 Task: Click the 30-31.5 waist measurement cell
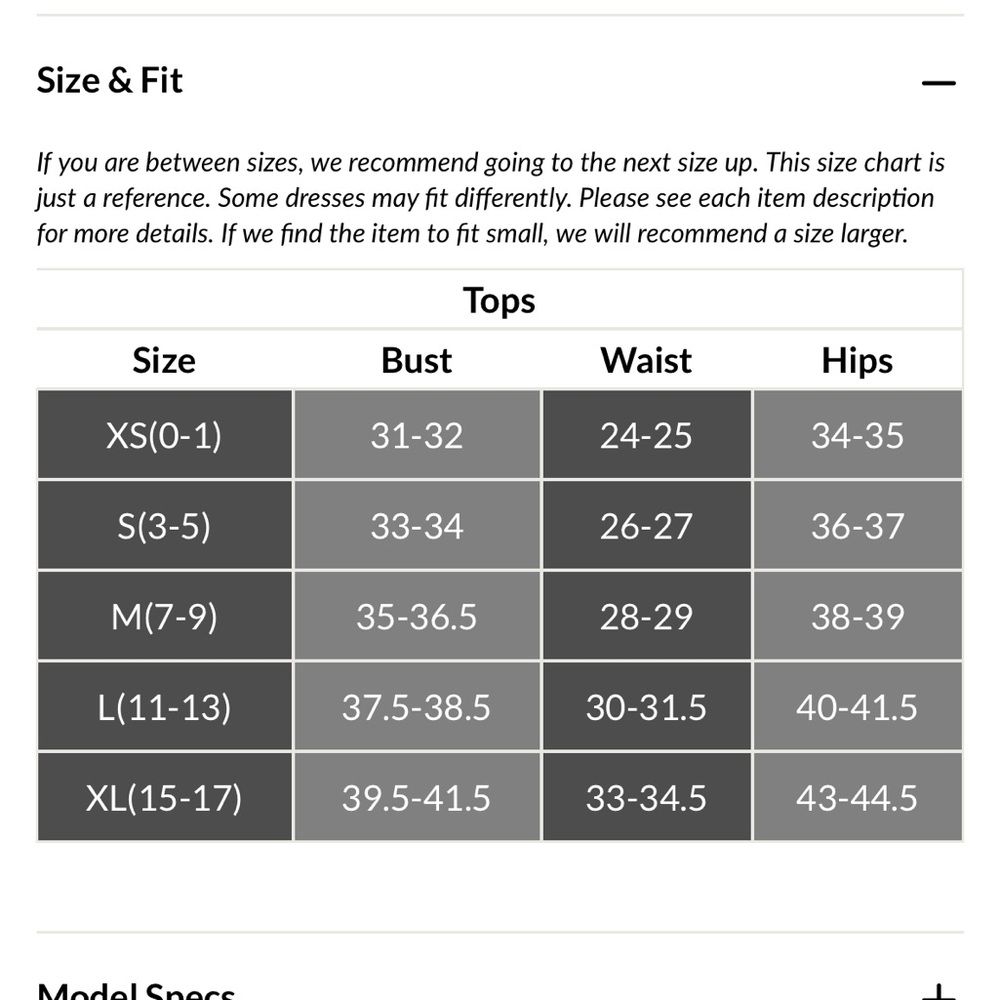click(x=647, y=707)
